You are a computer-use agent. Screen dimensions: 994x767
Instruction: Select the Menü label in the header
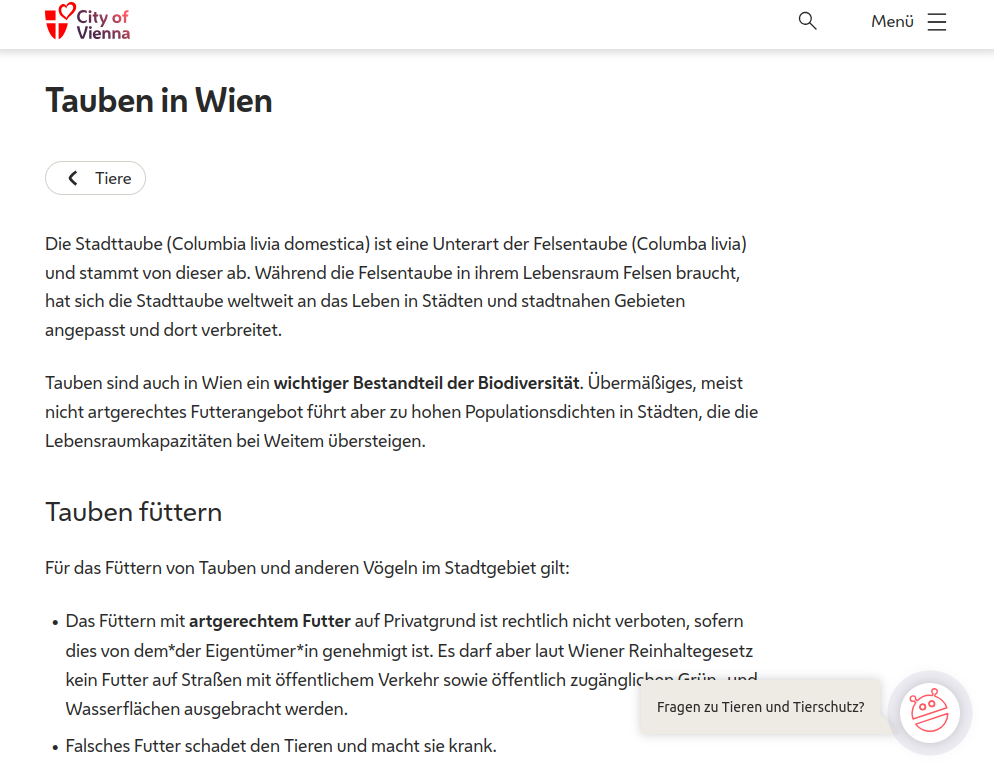tap(891, 20)
